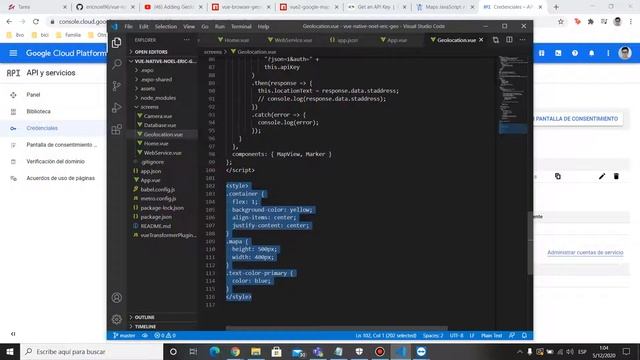
Task: Click the Windows taskbar search box
Action: tap(91, 351)
